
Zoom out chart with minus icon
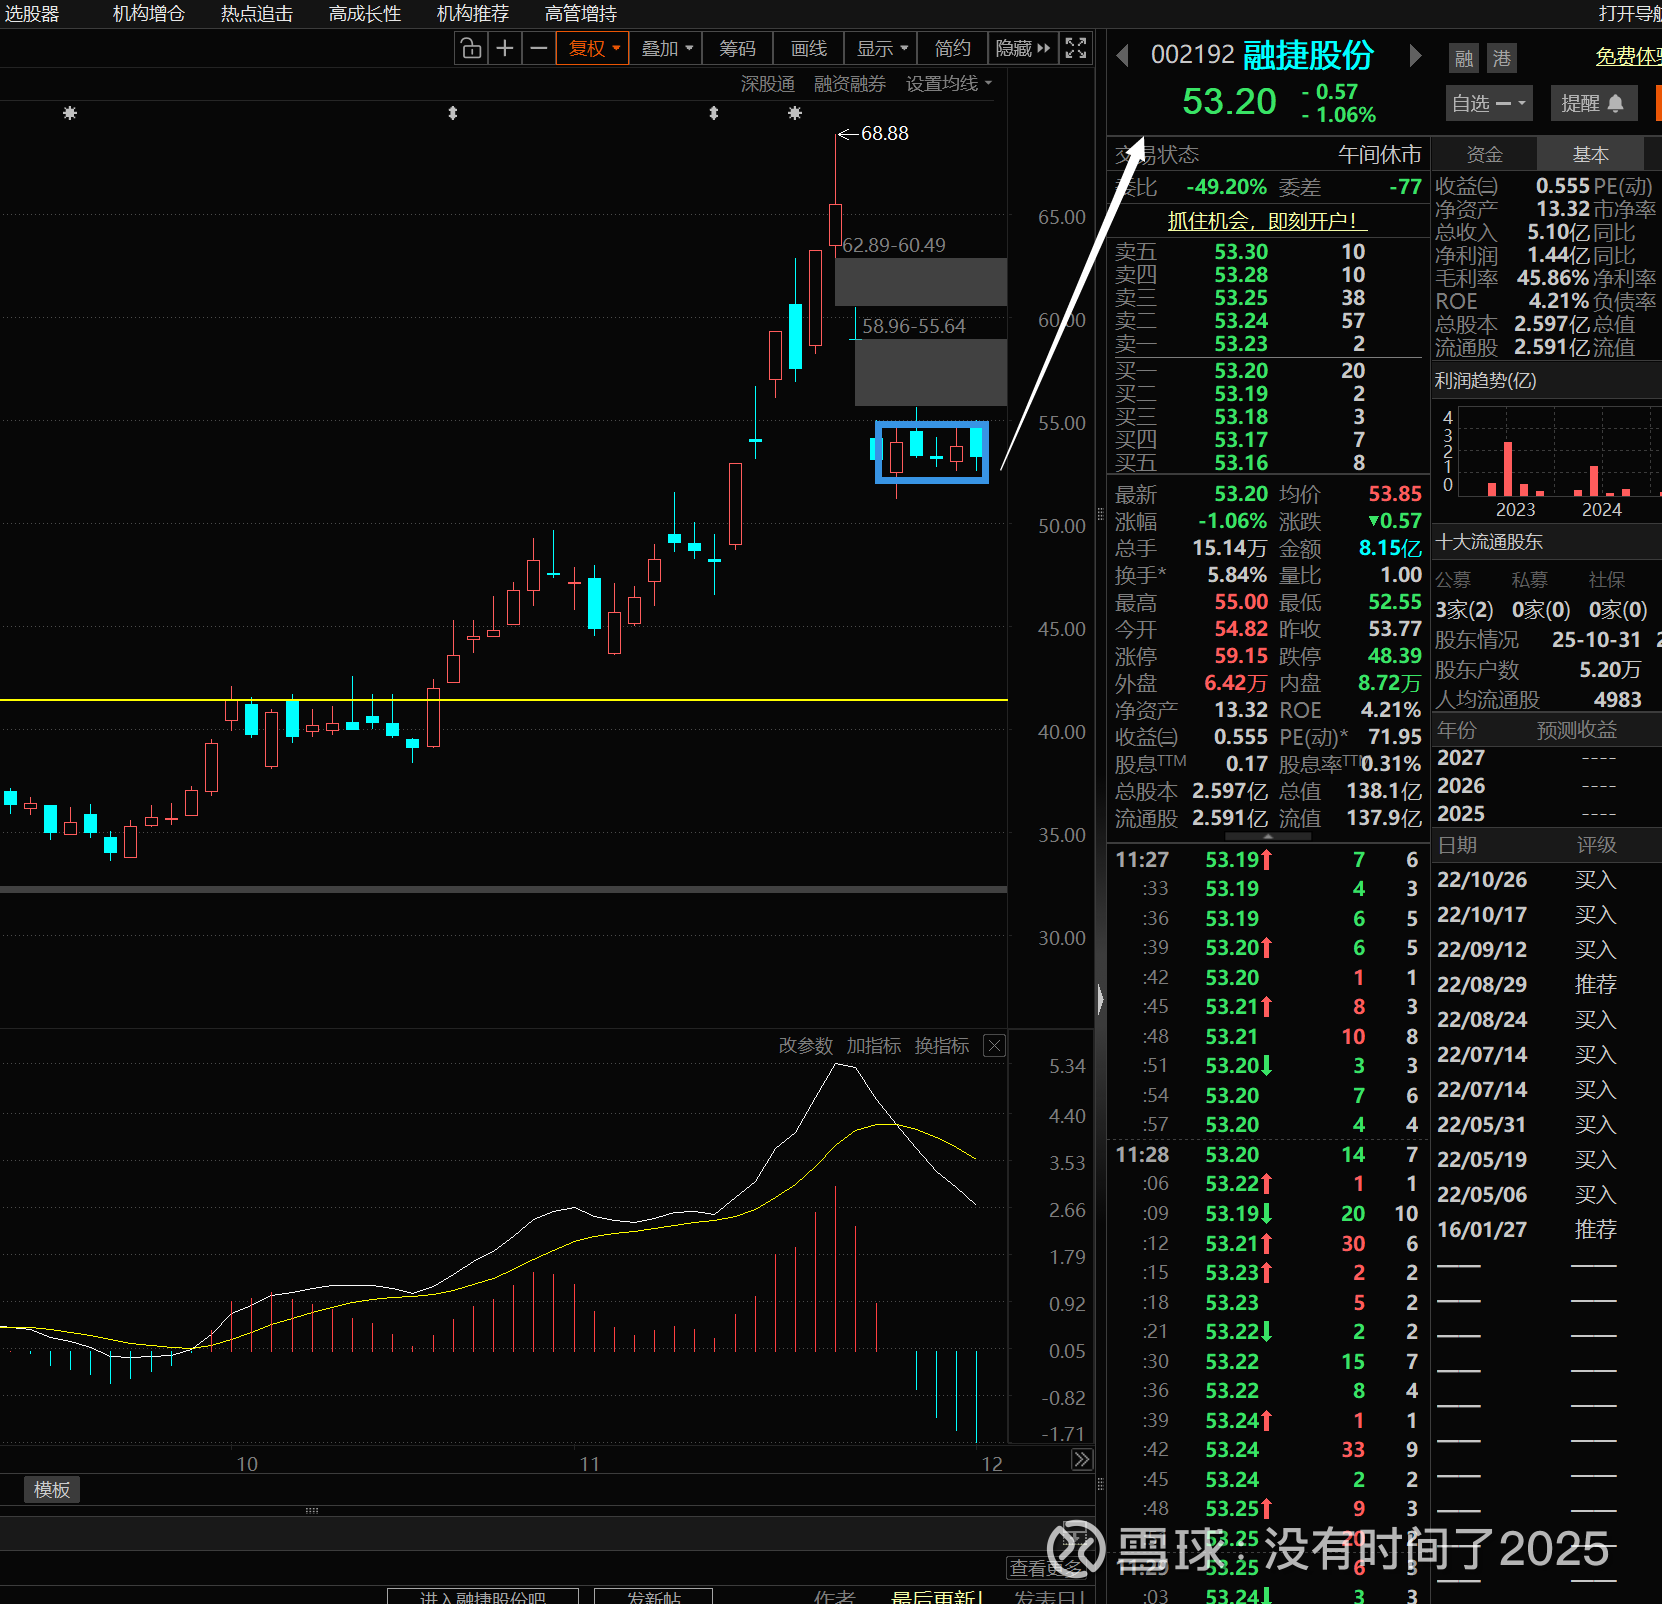tap(539, 48)
